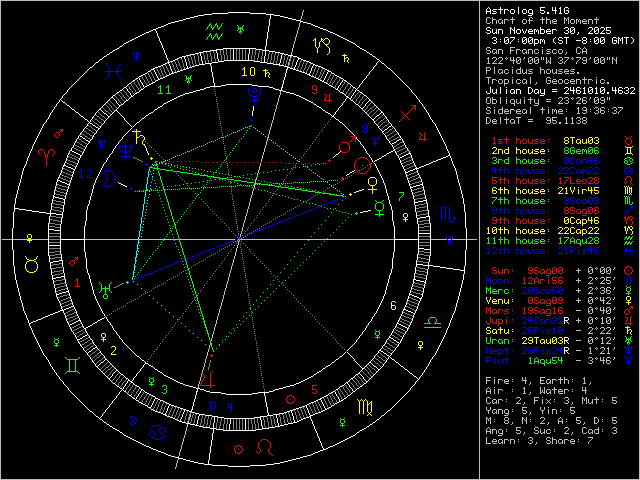Click the Capricorn sign glyph on the wheel

(322, 46)
